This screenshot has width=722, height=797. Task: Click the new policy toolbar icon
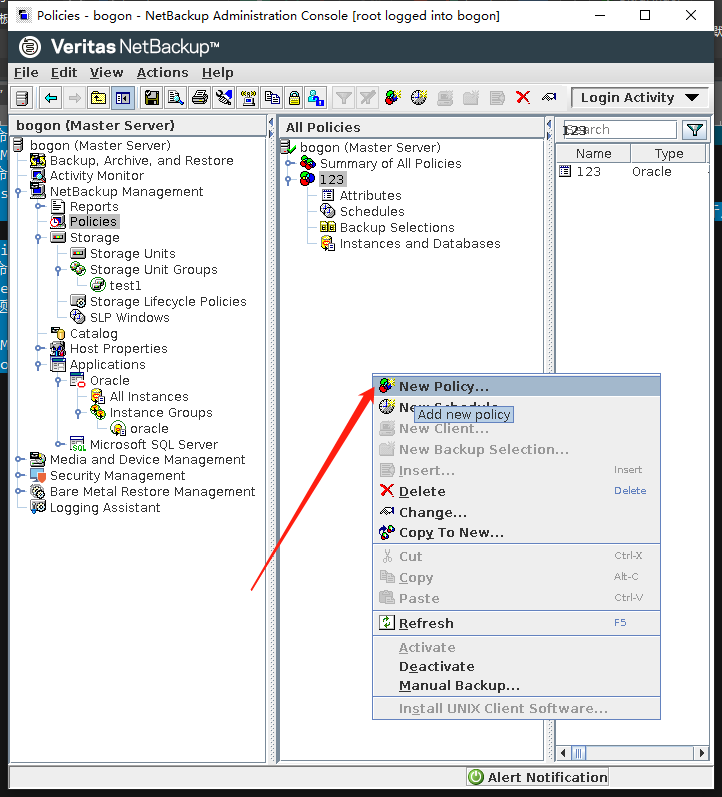point(393,97)
